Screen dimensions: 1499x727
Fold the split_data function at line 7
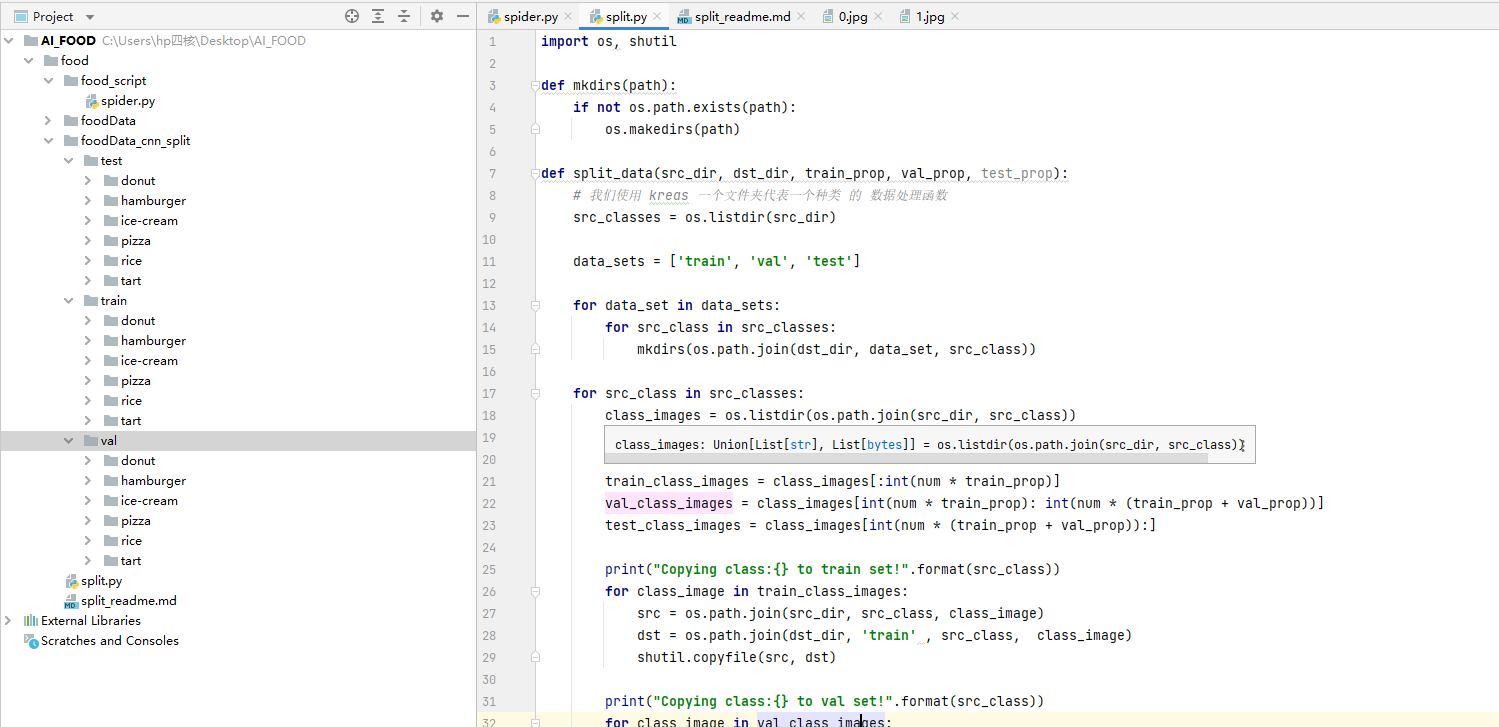(x=535, y=174)
